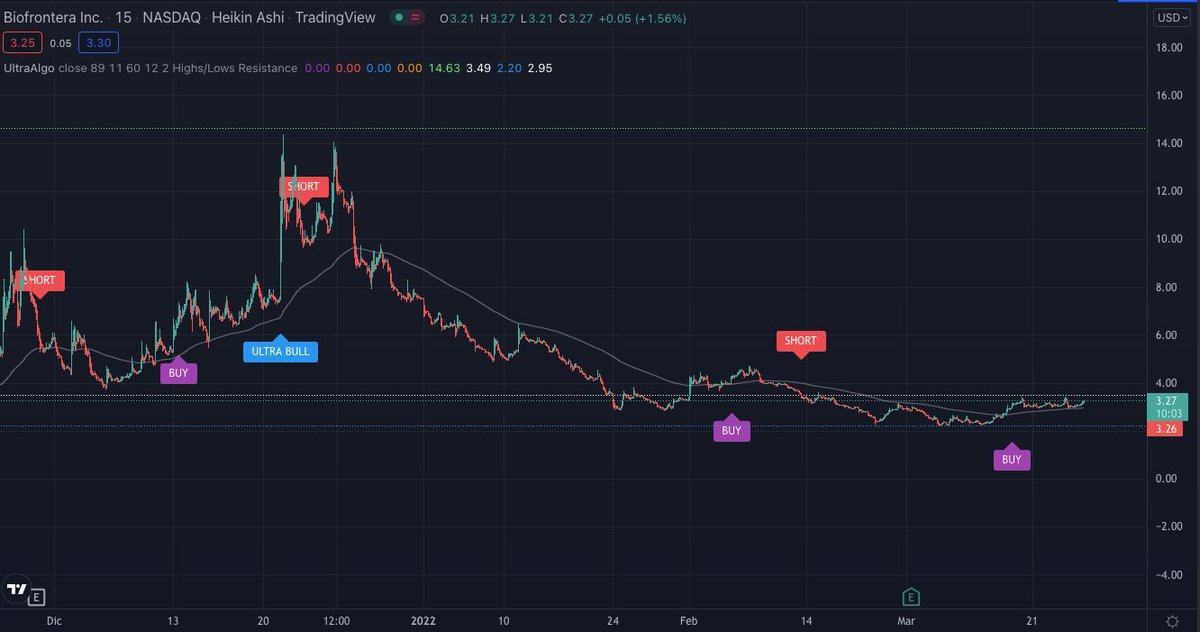Viewport: 1200px width, 632px height.
Task: Click the −2.00 price scale label
Action: tap(1169, 527)
